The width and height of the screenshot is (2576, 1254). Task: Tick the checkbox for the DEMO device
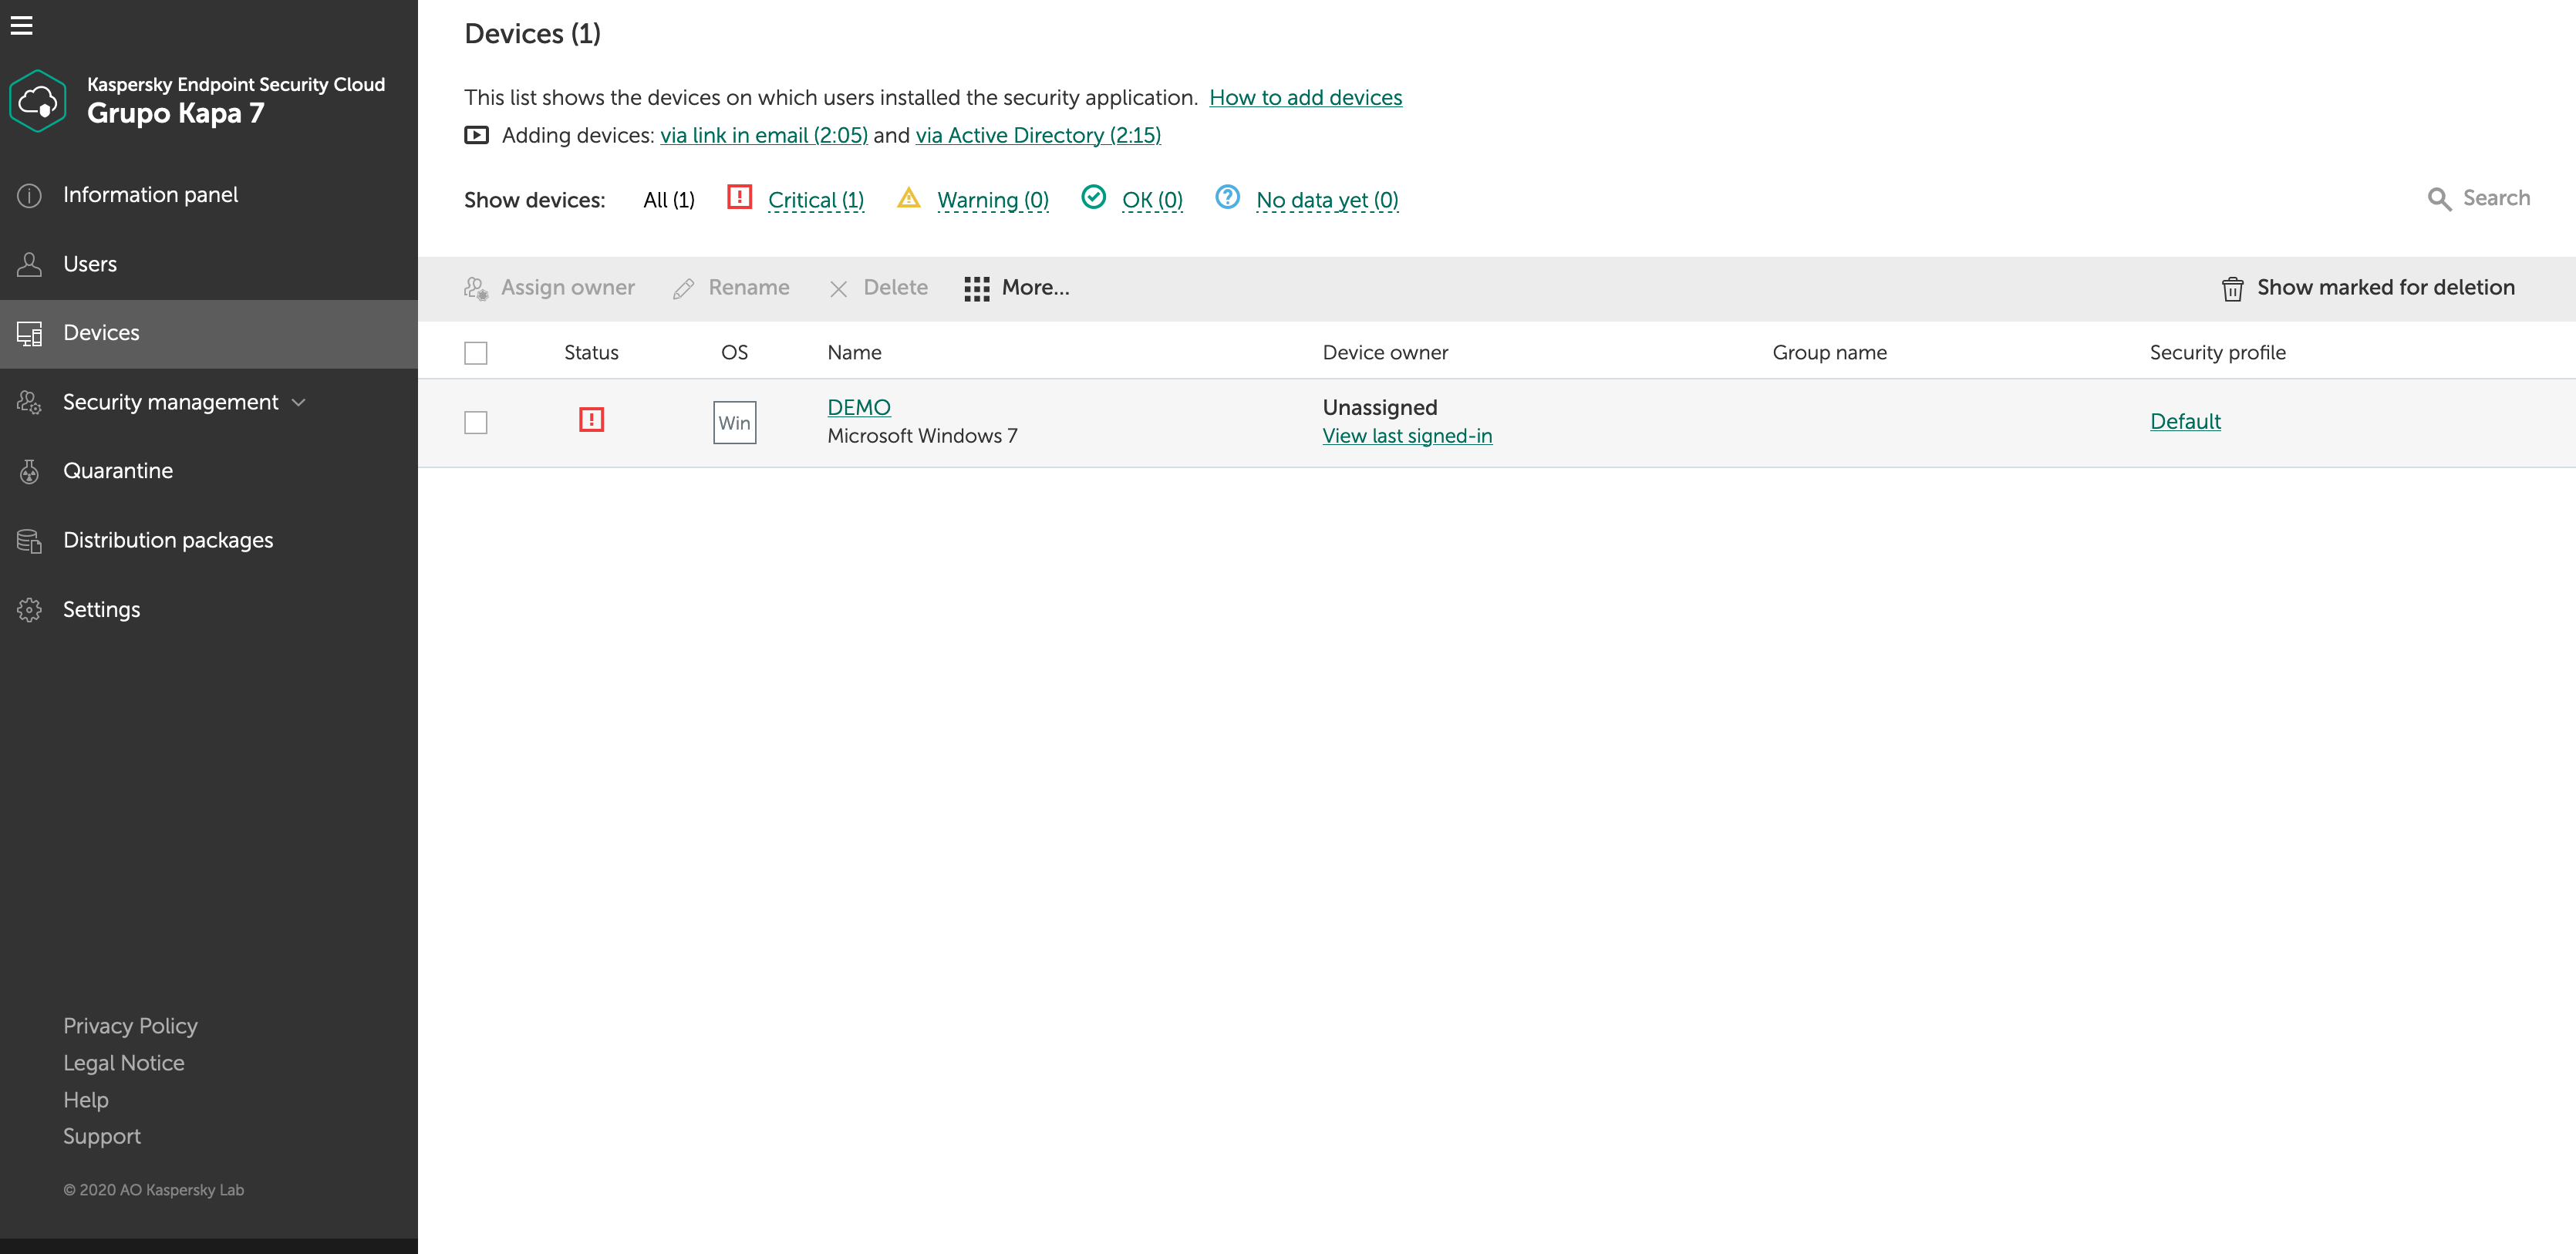[475, 422]
